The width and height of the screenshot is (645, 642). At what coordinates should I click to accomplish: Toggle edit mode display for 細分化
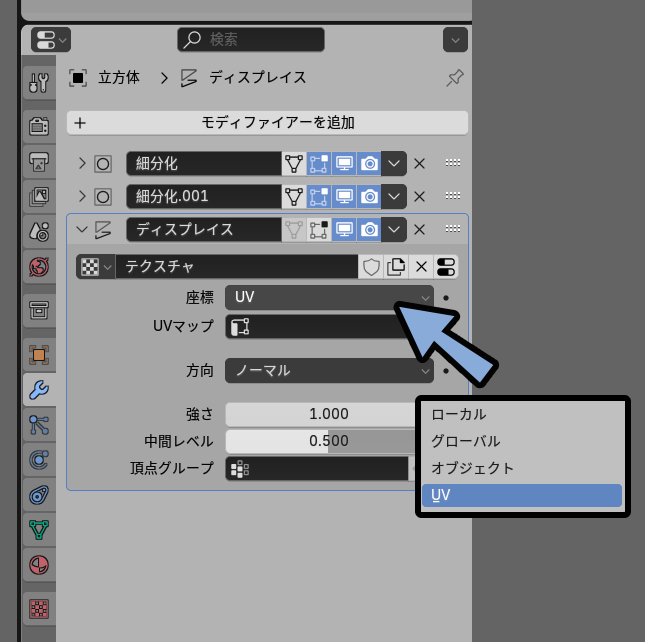tap(319, 163)
